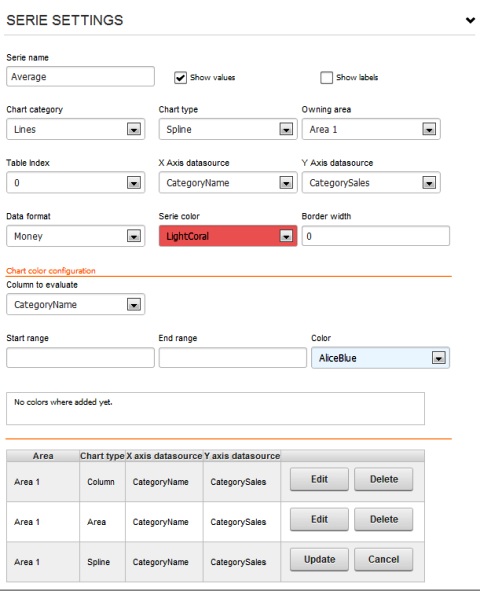Viewport: 480px width, 591px height.
Task: Open the Table index dropdown arrow
Action: click(134, 183)
